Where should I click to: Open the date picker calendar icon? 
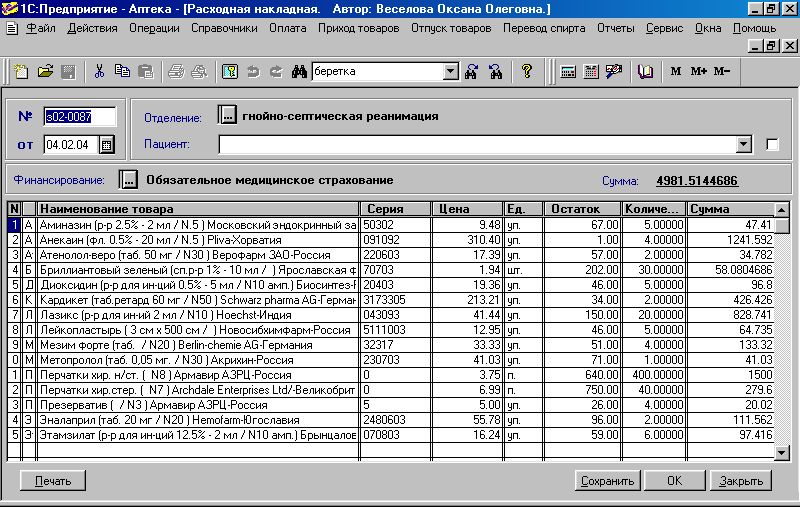(x=106, y=145)
